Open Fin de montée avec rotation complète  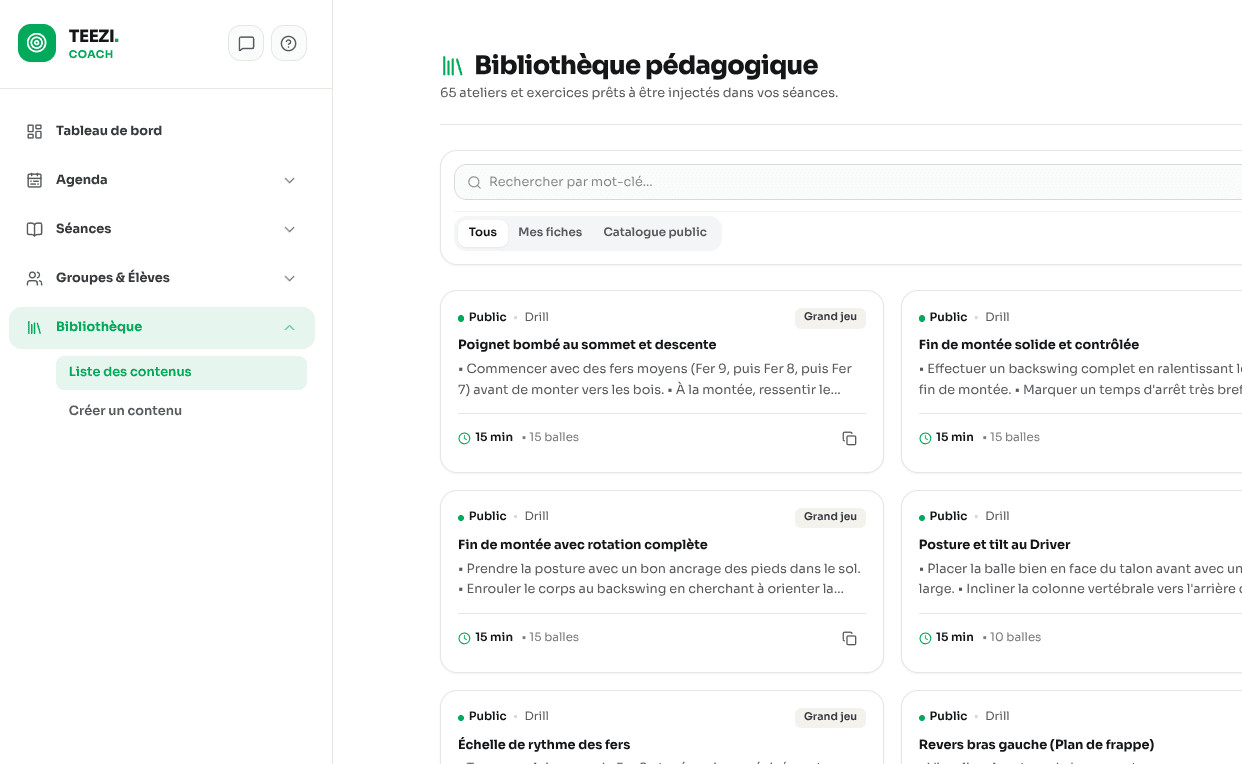coord(583,545)
